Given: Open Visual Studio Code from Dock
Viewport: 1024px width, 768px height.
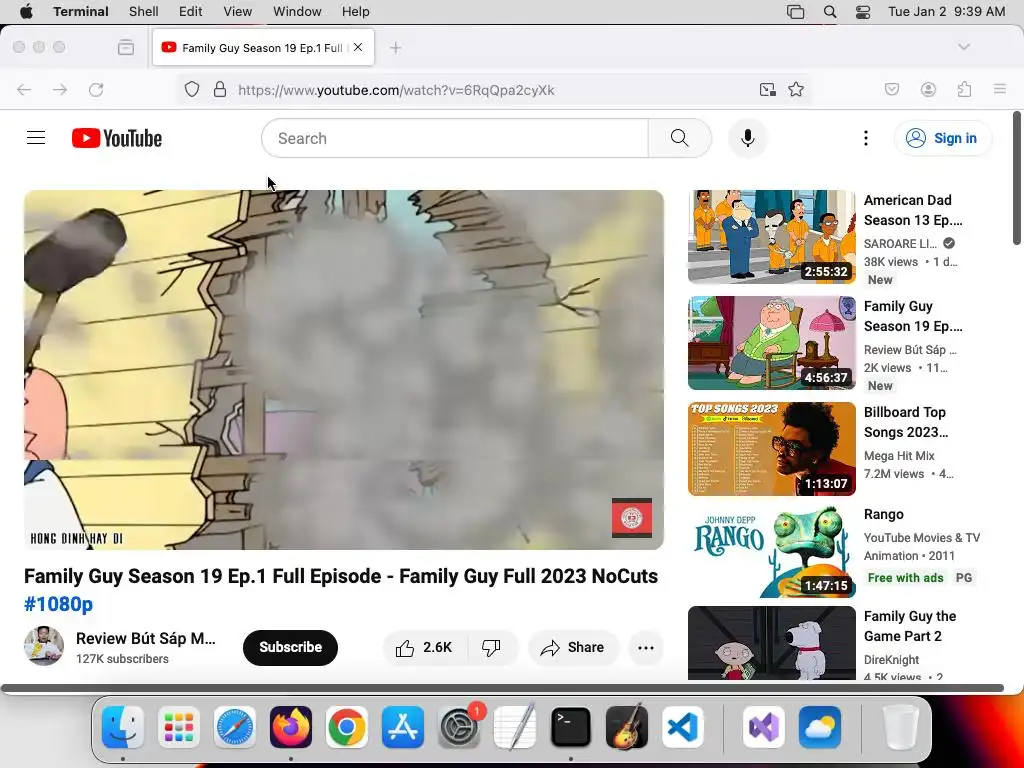Looking at the screenshot, I should tap(682, 726).
